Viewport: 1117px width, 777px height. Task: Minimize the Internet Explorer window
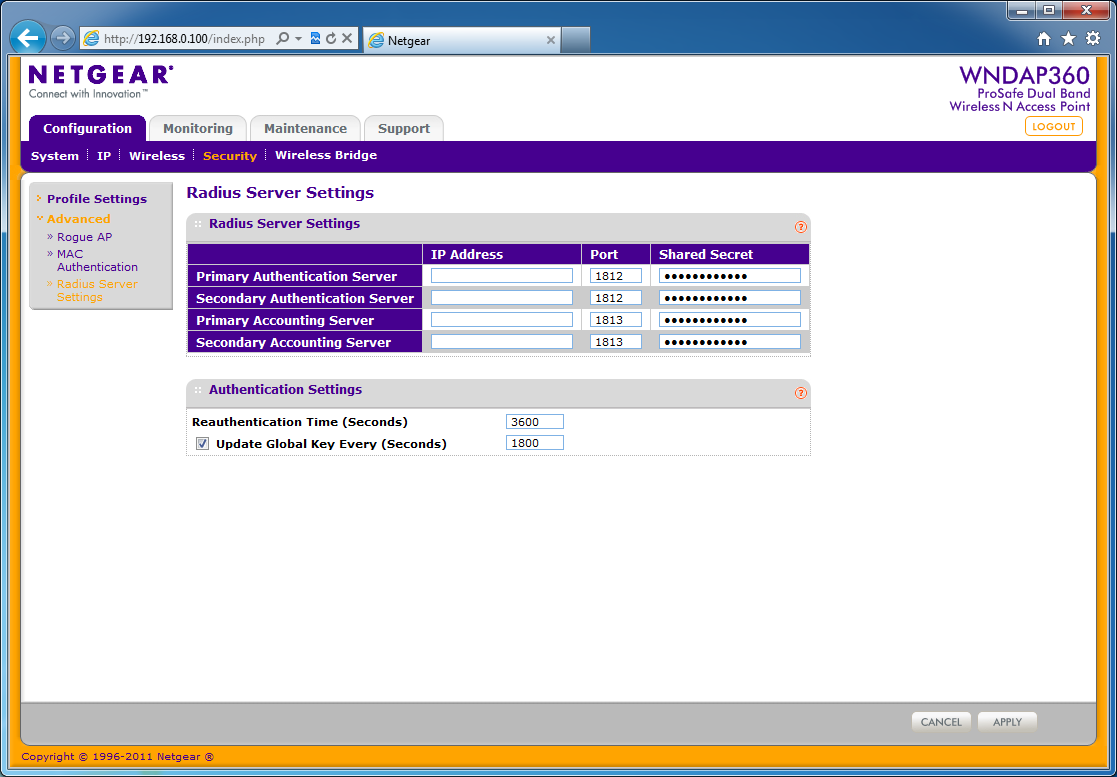coord(1022,11)
